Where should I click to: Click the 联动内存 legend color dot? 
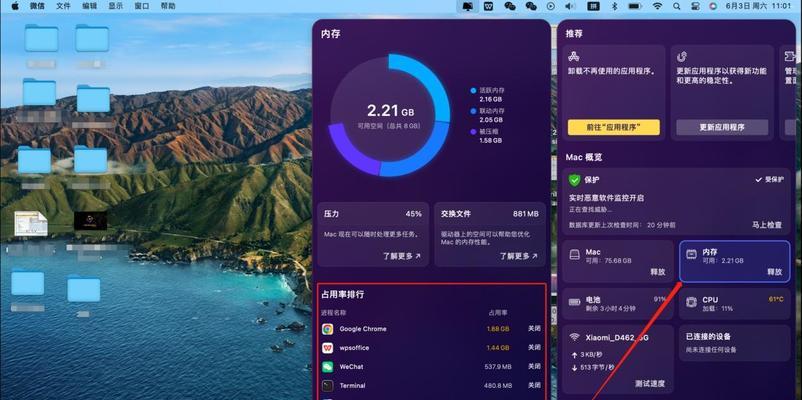tap(473, 111)
